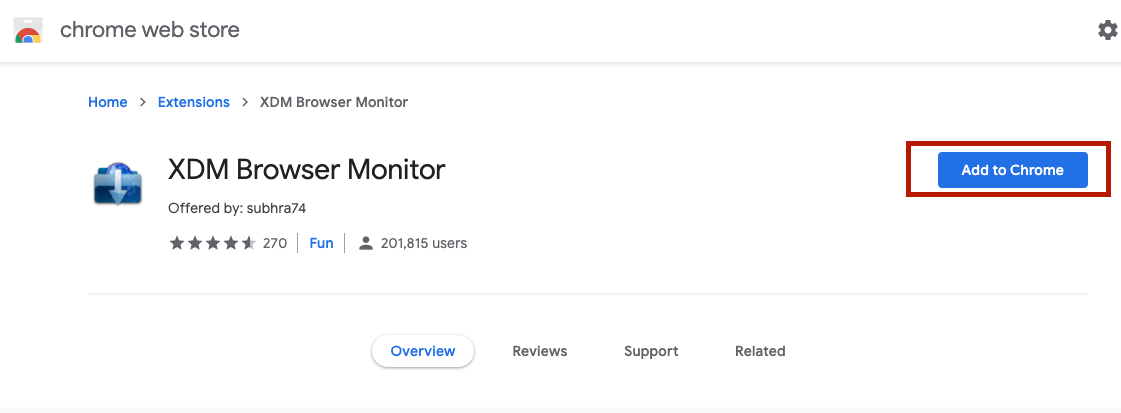
Task: Click the users person icon
Action: click(x=366, y=243)
